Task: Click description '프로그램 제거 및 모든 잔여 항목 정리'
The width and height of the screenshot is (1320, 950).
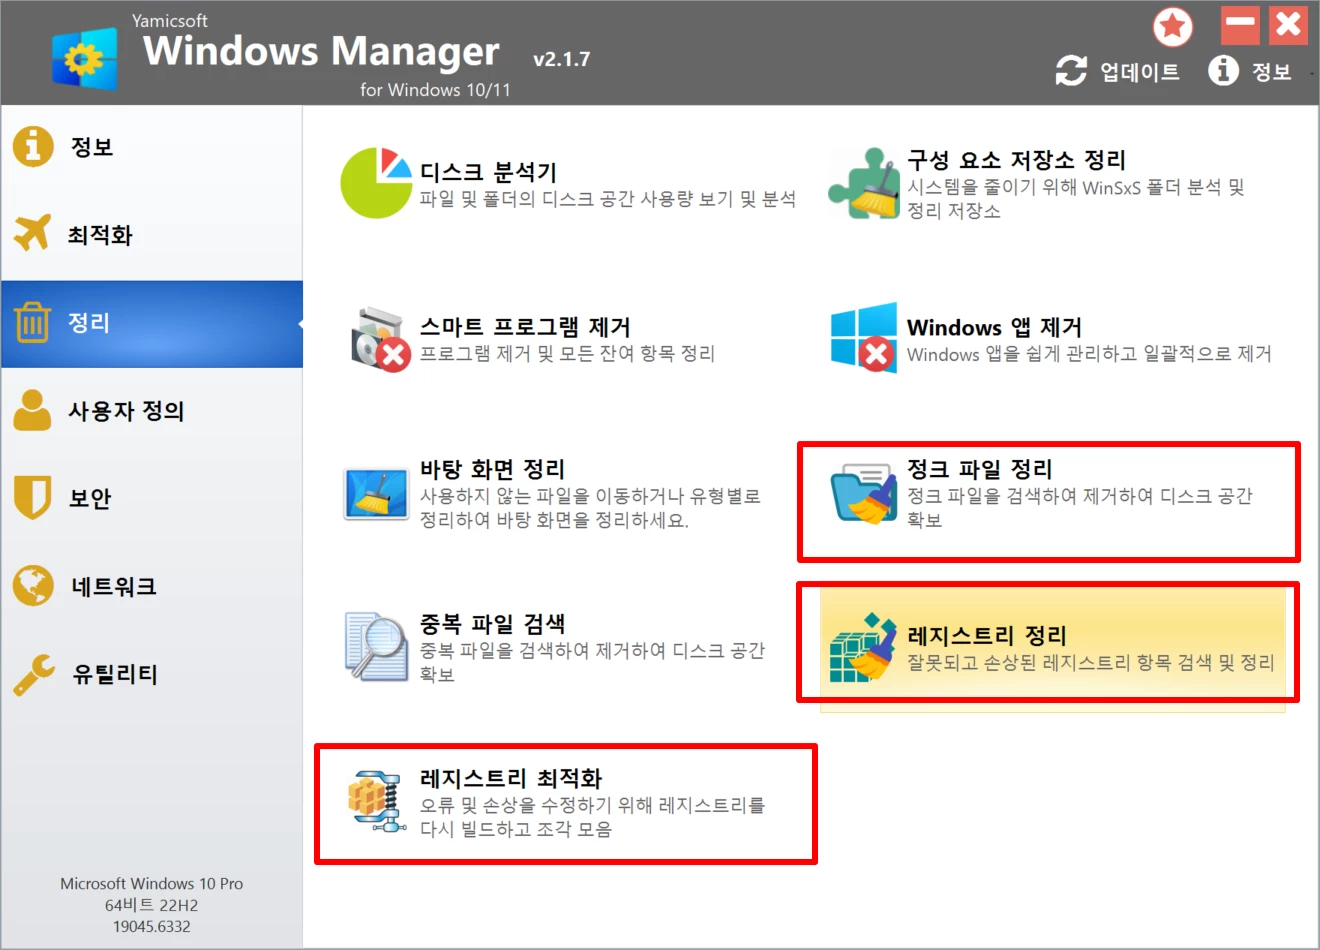Action: [567, 353]
